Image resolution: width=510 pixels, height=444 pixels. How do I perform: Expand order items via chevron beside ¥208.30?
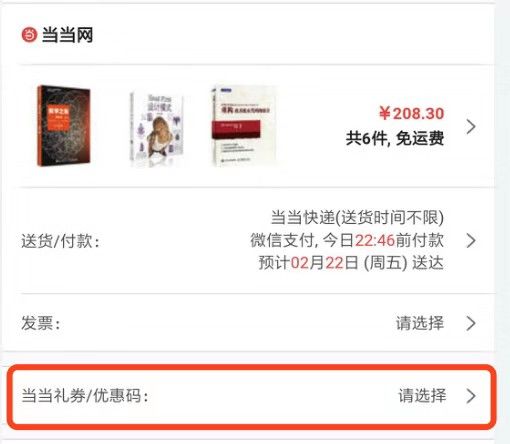tap(471, 127)
